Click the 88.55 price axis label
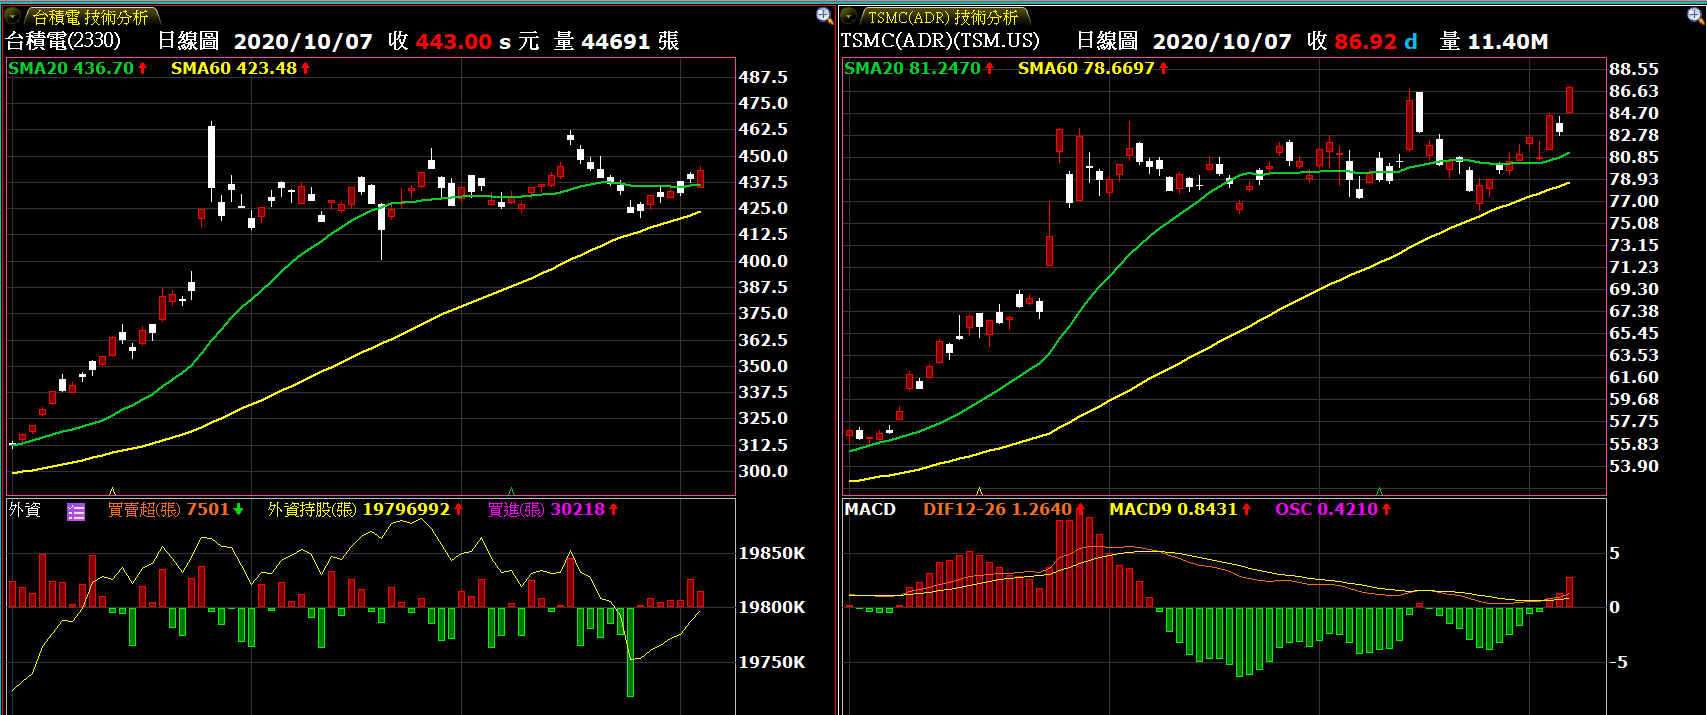Viewport: 1707px width, 715px height. (1634, 69)
